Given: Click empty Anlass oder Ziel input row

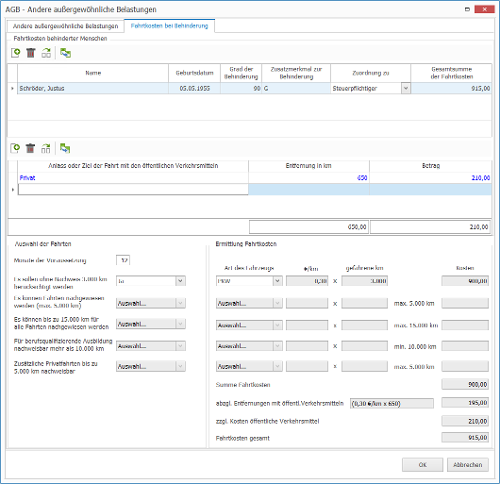Looking at the screenshot, I should (133, 189).
